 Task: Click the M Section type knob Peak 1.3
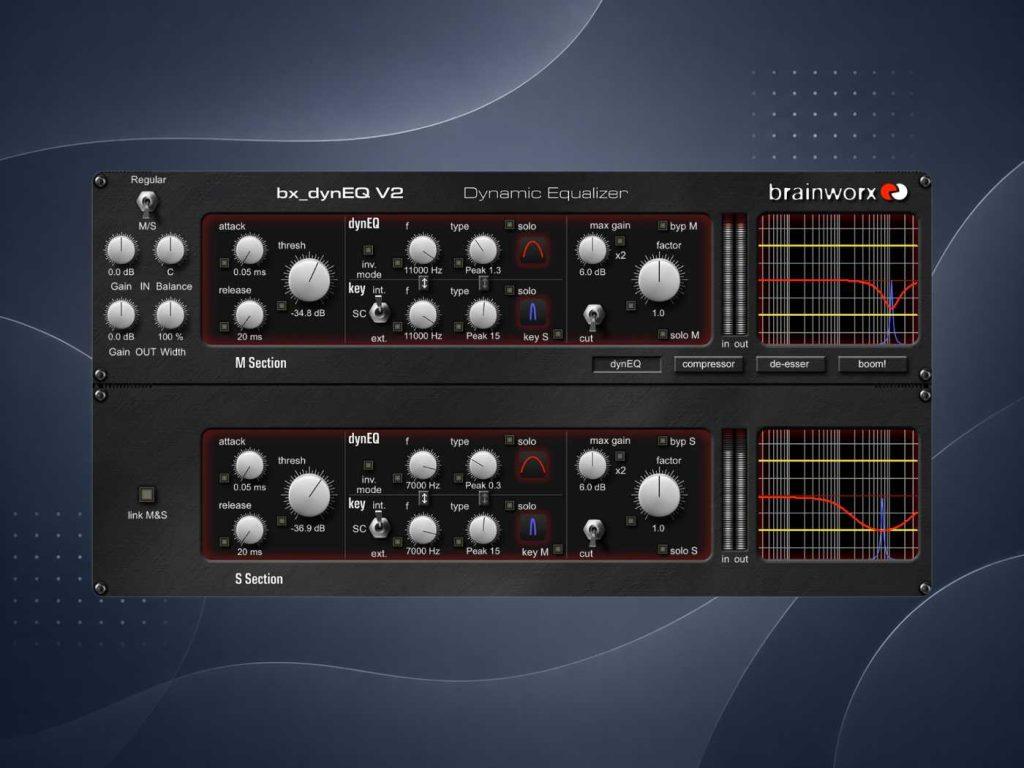coord(483,250)
